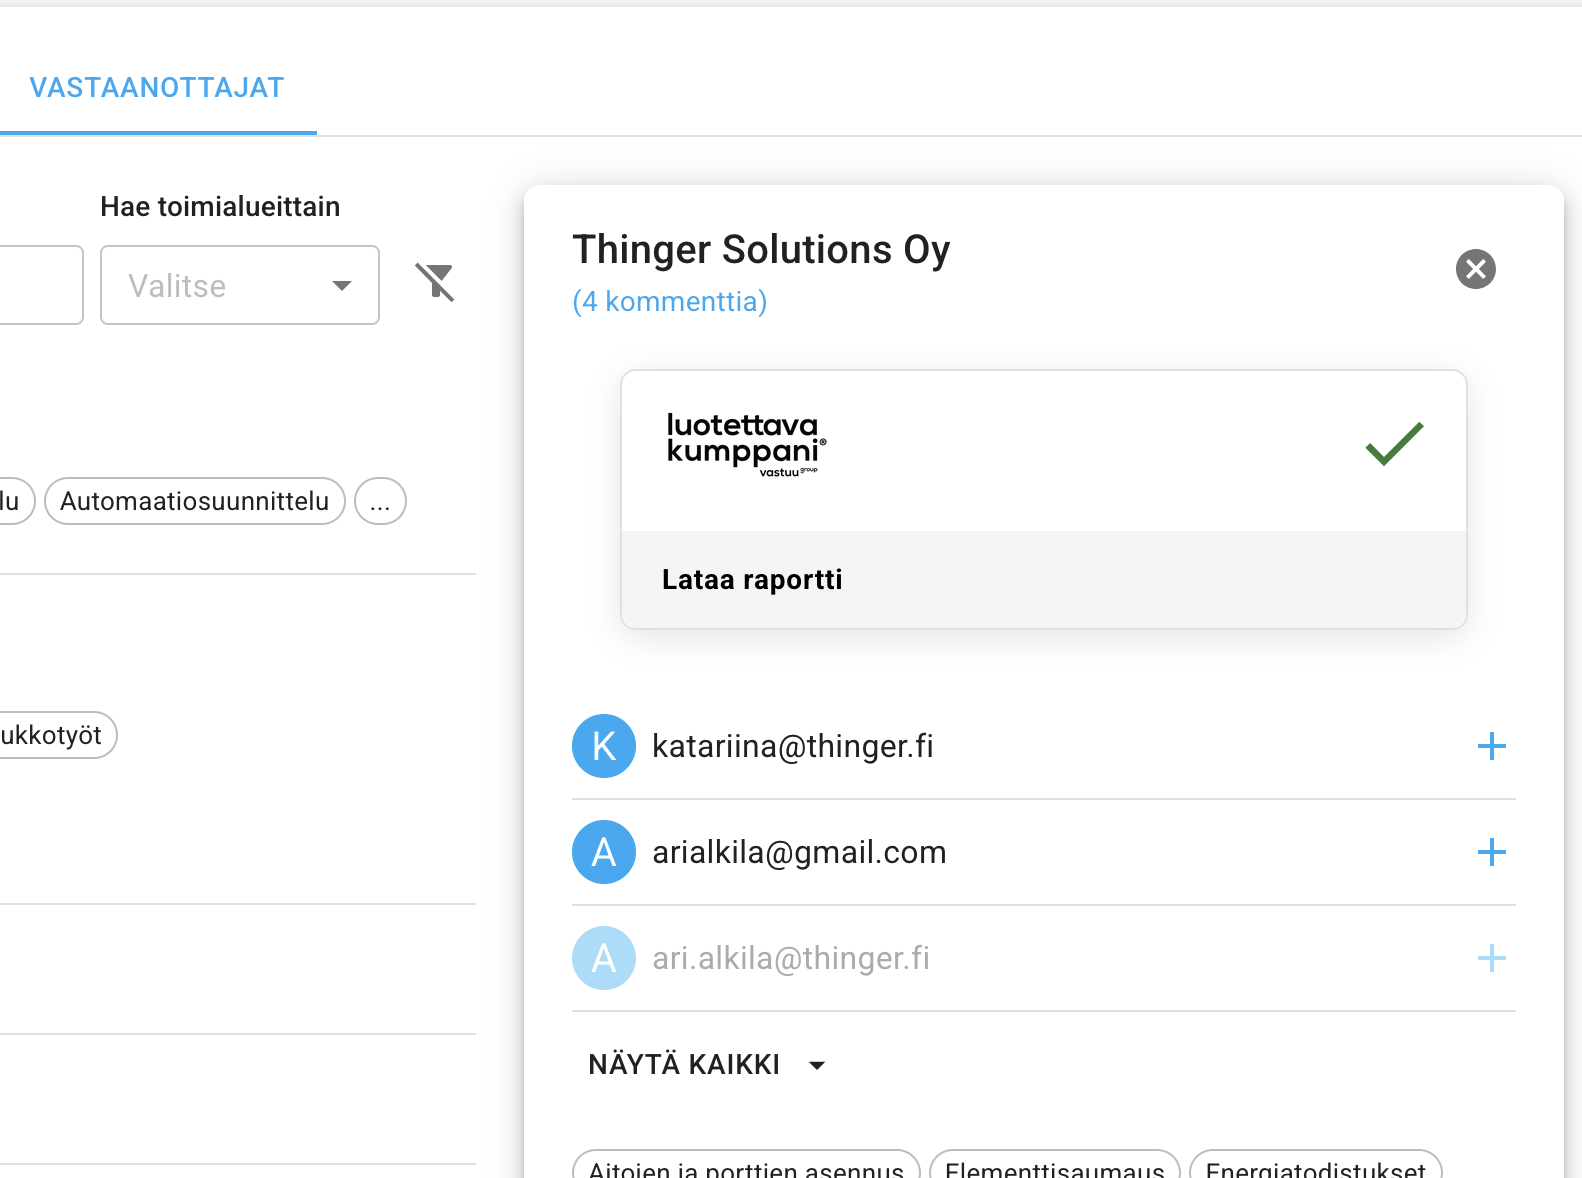Image resolution: width=1582 pixels, height=1178 pixels.
Task: Close the Thinger Solutions Oy panel
Action: [1475, 269]
